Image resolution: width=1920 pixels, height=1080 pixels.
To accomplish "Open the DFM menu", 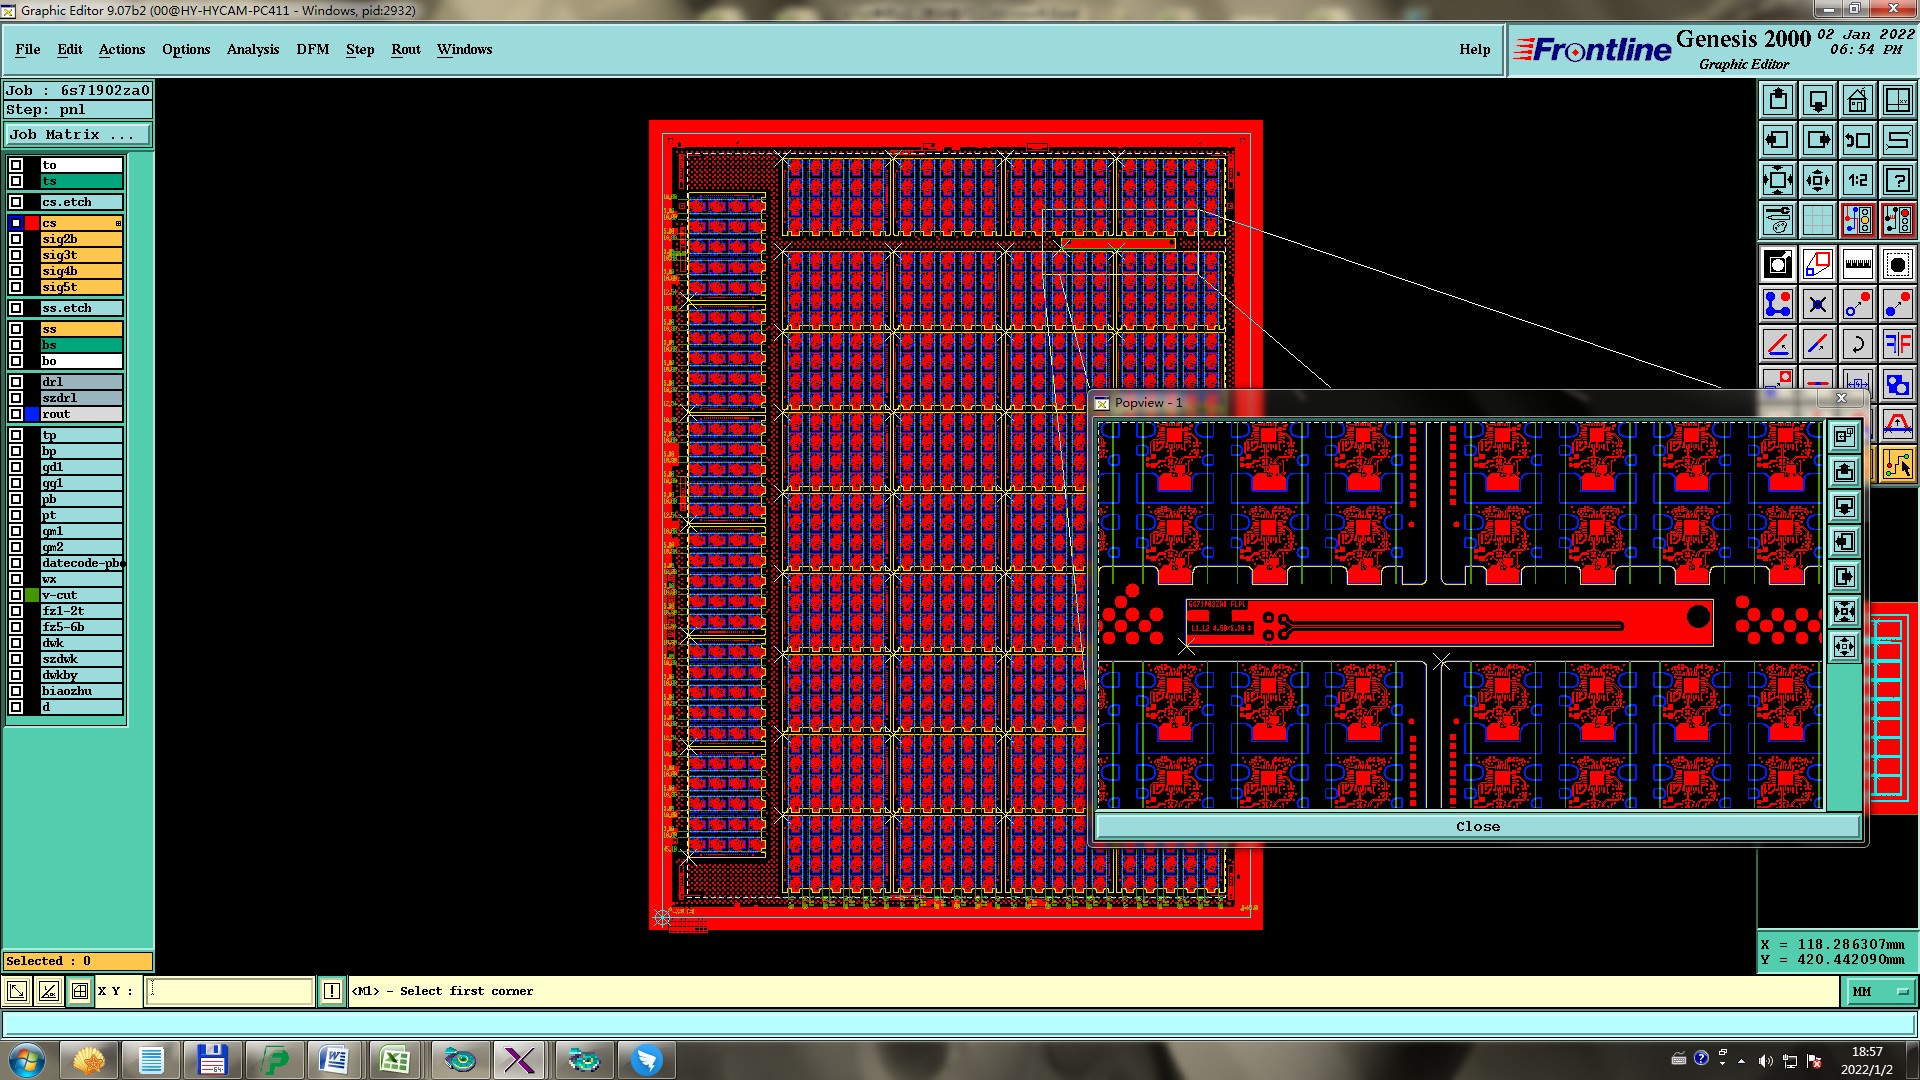I will coord(312,49).
